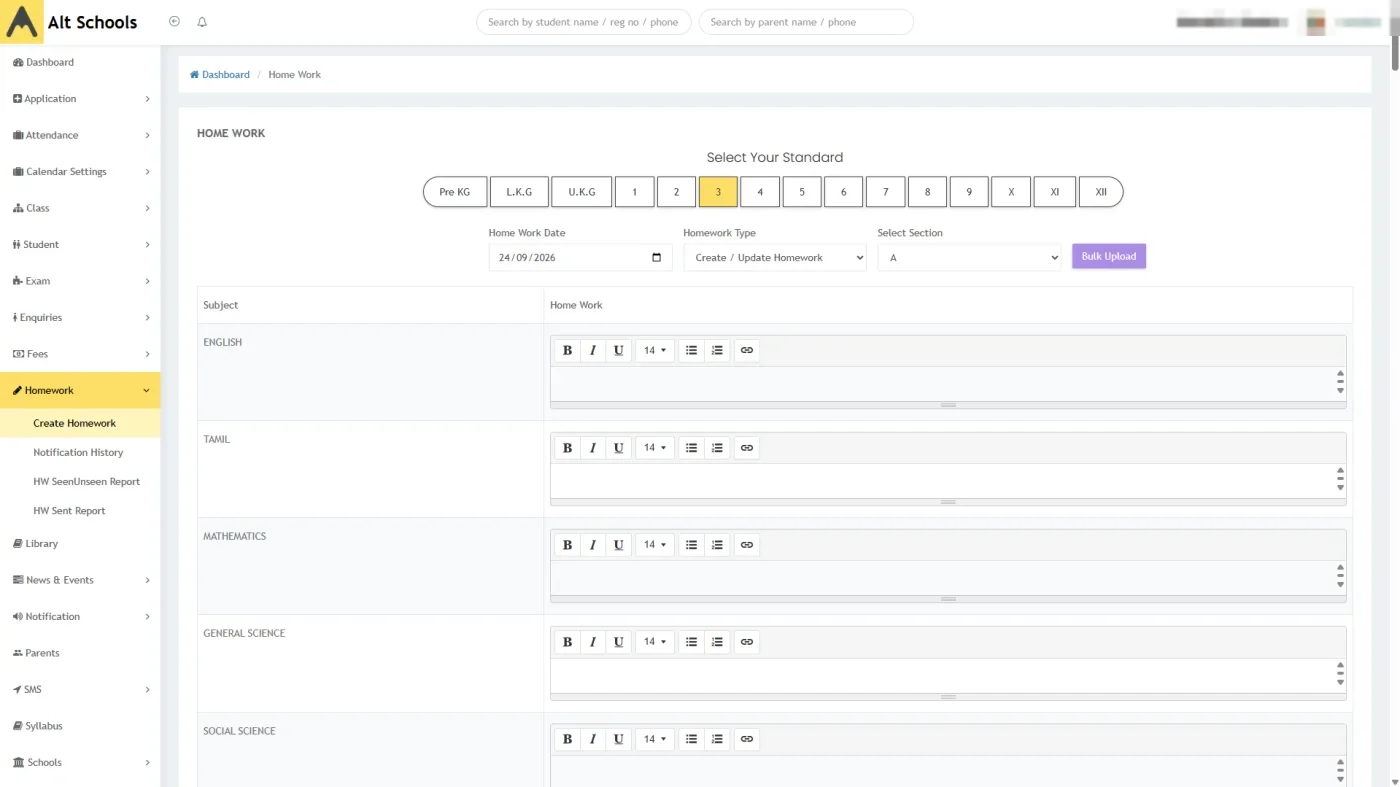Insert numbered list in TAMIL homework editor
Screen dimensions: 1400x787
tap(717, 448)
